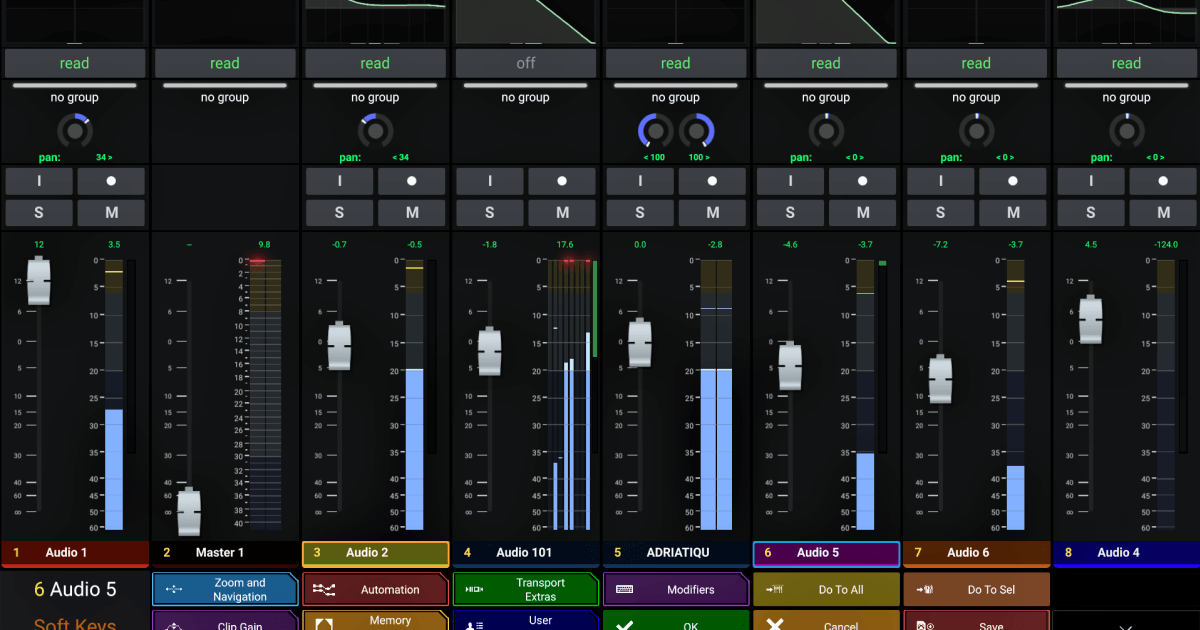Click the off automation button on Audio 101
The height and width of the screenshot is (630, 1200).
[x=525, y=62]
